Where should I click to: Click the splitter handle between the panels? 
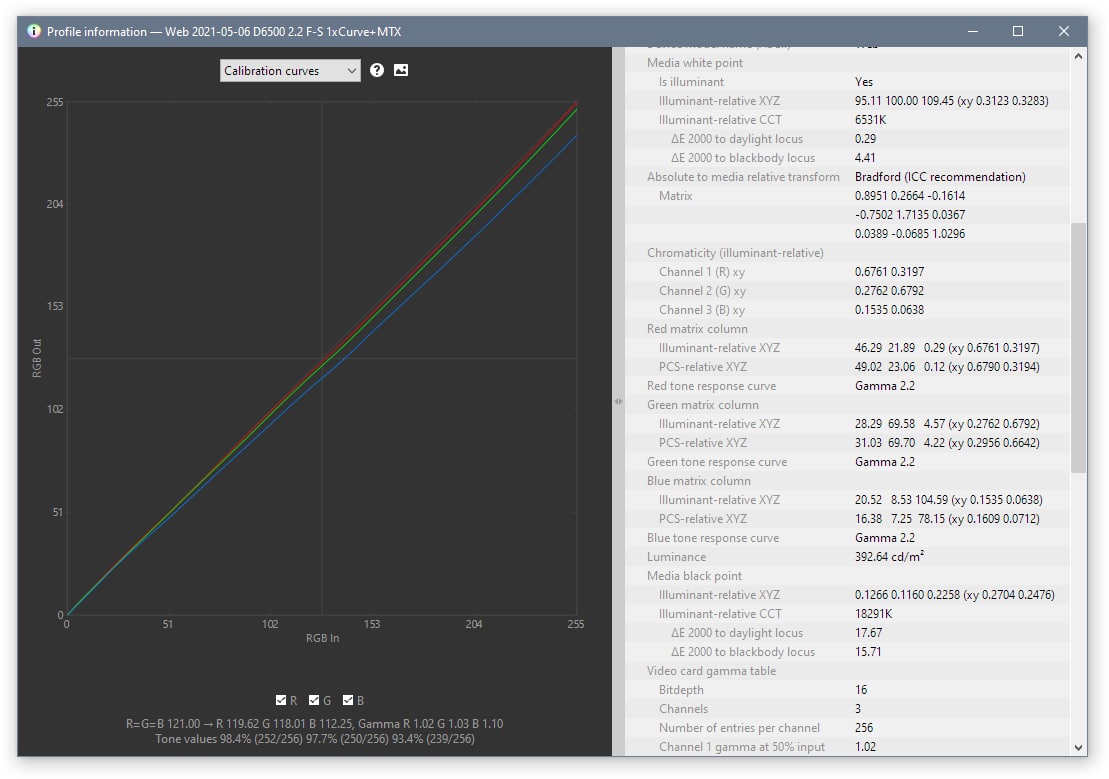point(618,401)
